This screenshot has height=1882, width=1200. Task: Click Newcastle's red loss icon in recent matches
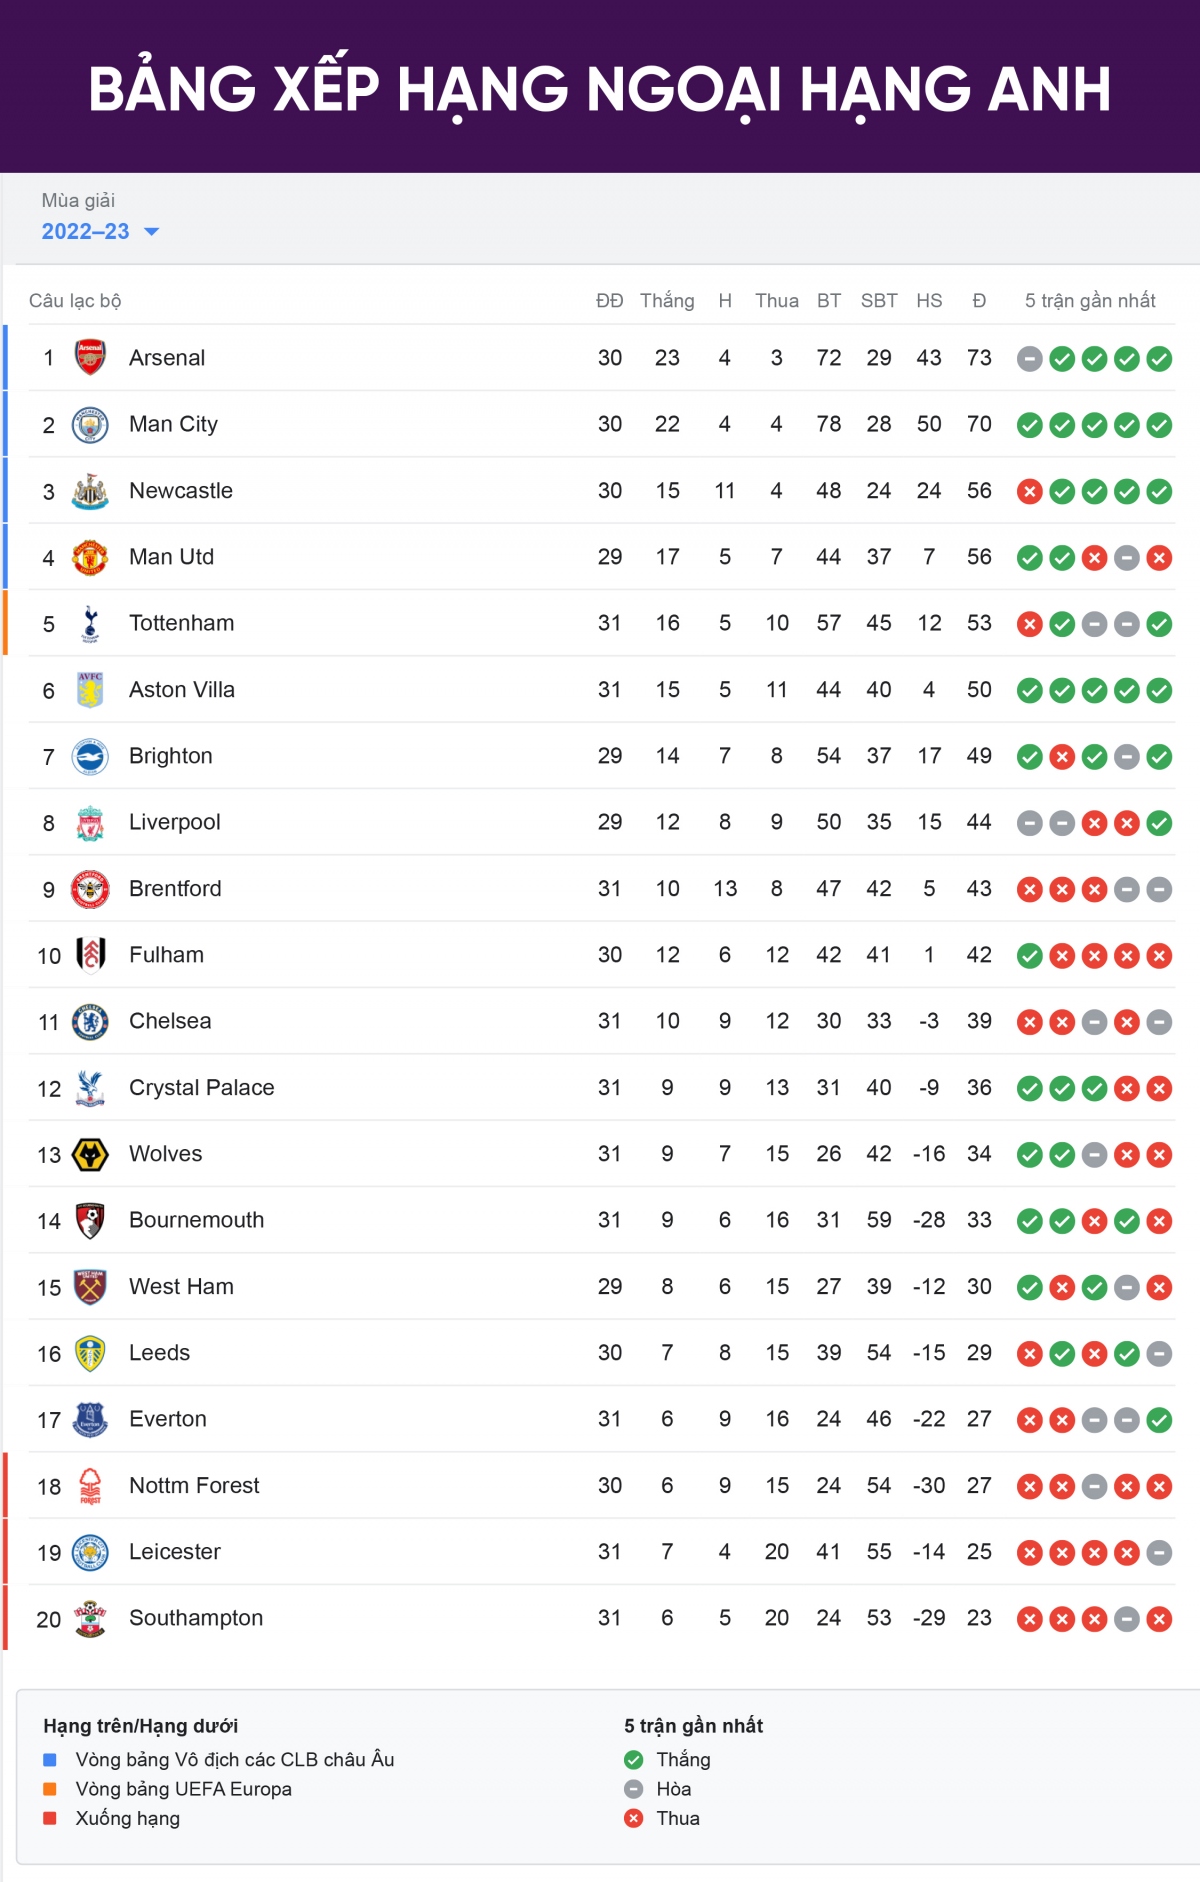click(x=1030, y=492)
